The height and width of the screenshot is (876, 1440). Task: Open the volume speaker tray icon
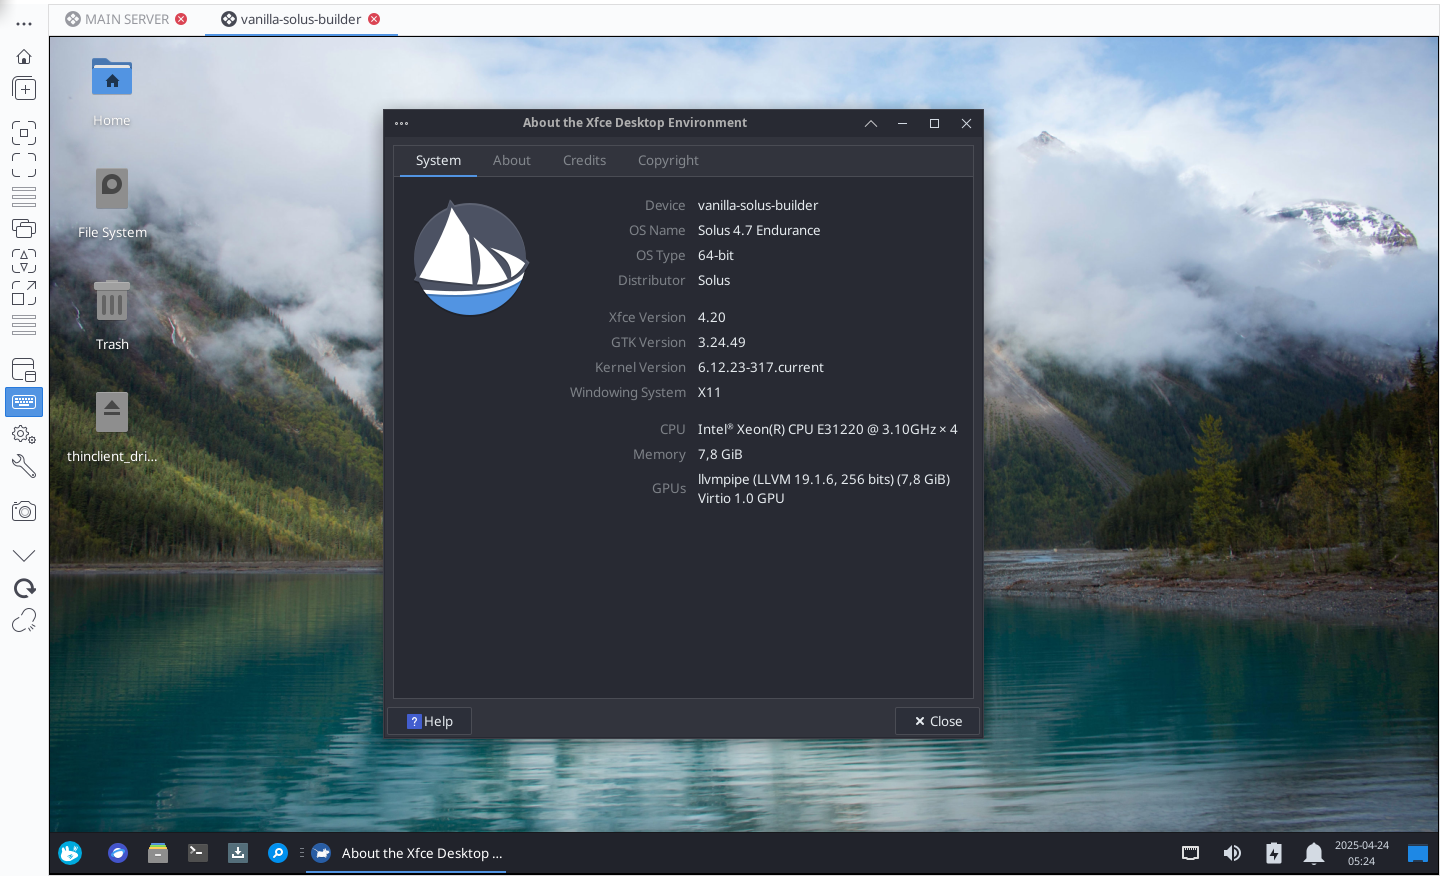click(1232, 853)
